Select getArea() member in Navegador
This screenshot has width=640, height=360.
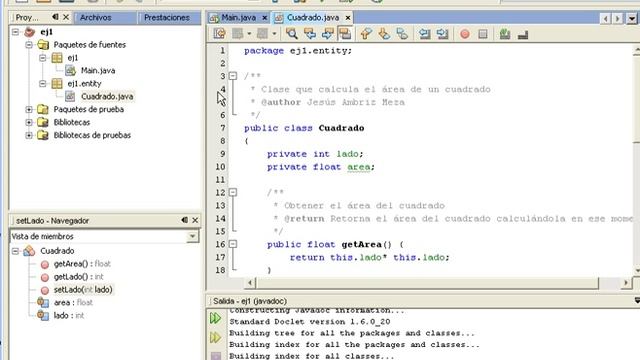pyautogui.click(x=82, y=264)
